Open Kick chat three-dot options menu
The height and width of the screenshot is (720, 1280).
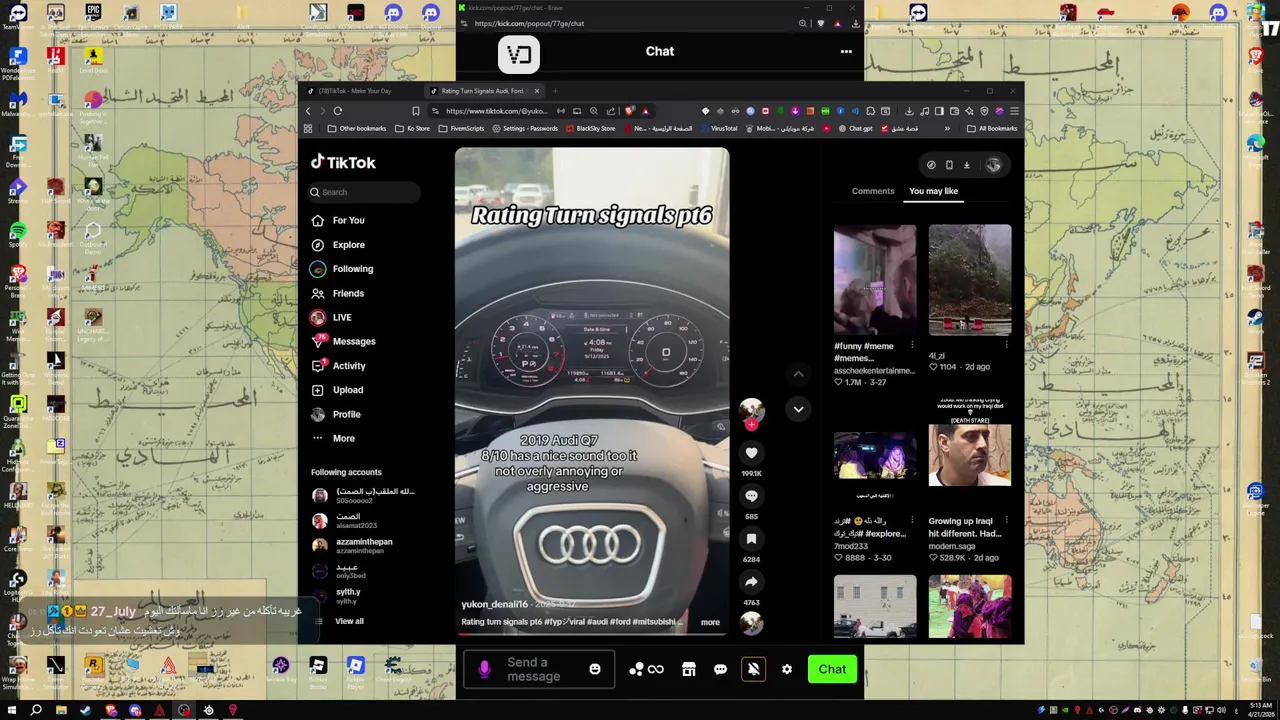coord(846,51)
